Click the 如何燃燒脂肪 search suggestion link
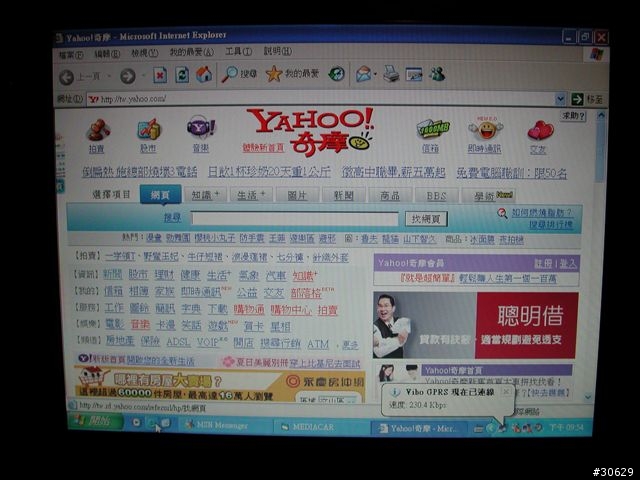The image size is (640, 480). [x=542, y=213]
